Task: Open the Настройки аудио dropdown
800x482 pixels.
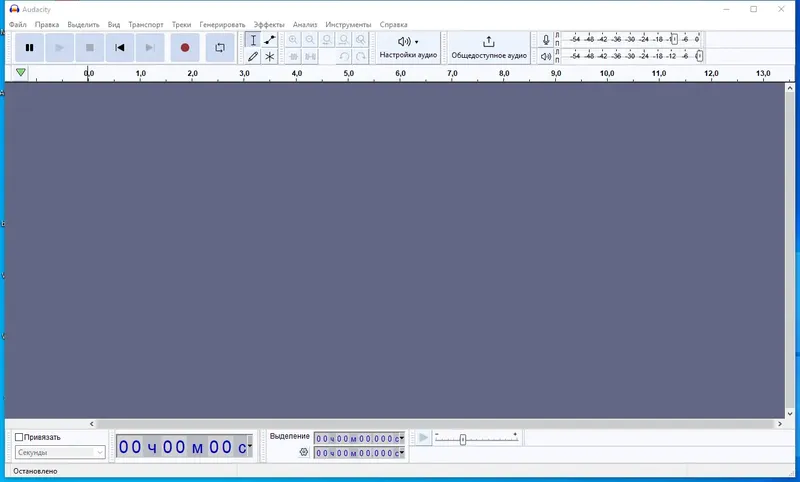Action: 408,47
